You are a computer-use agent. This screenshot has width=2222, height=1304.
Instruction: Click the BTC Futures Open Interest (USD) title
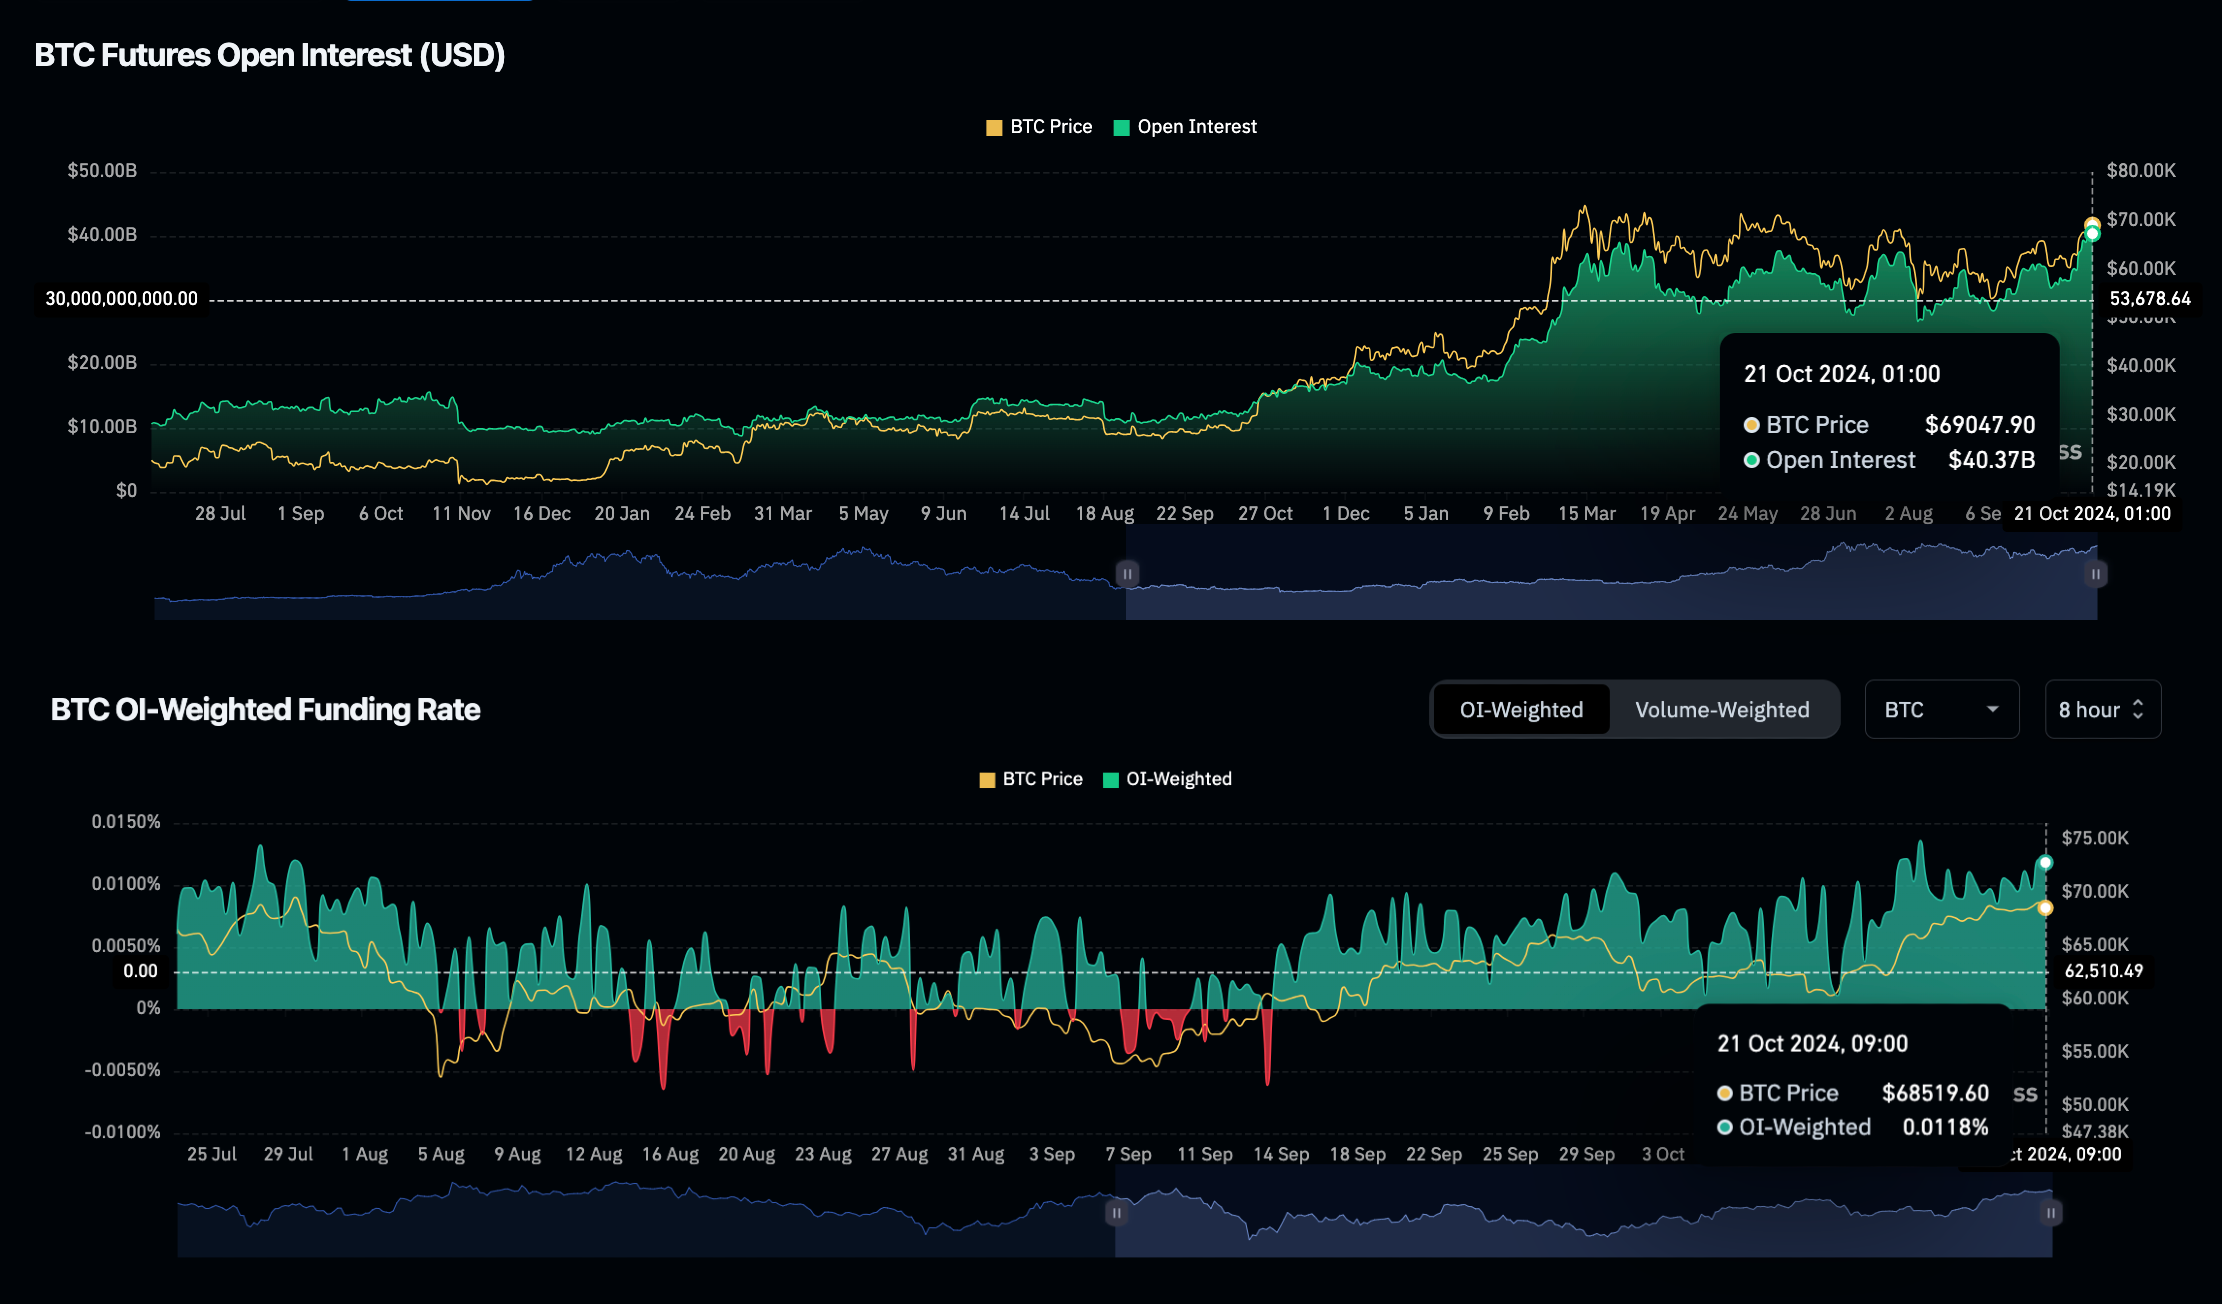pos(270,55)
